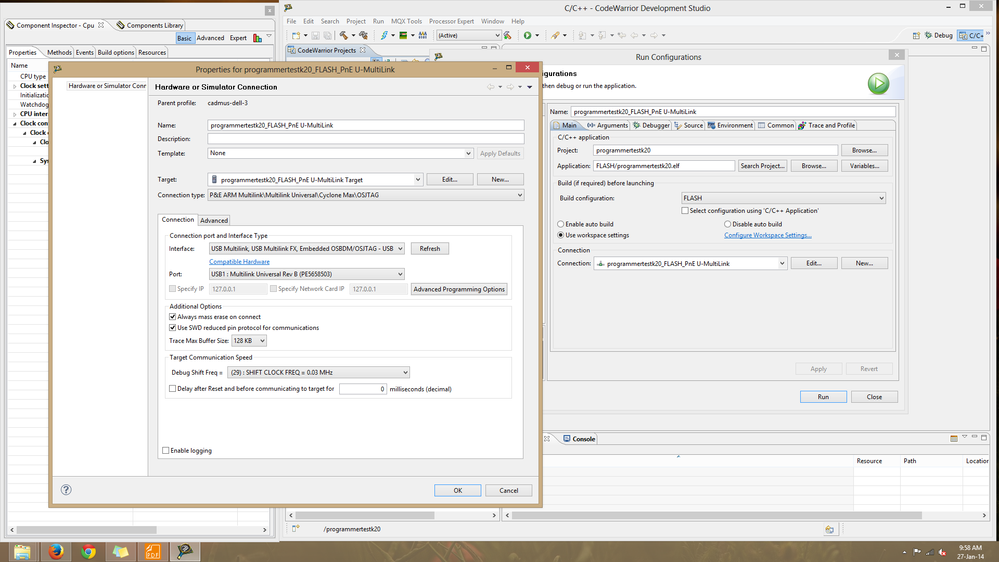Click the Compatible Hardware link
This screenshot has height=562, width=999.
[240, 262]
